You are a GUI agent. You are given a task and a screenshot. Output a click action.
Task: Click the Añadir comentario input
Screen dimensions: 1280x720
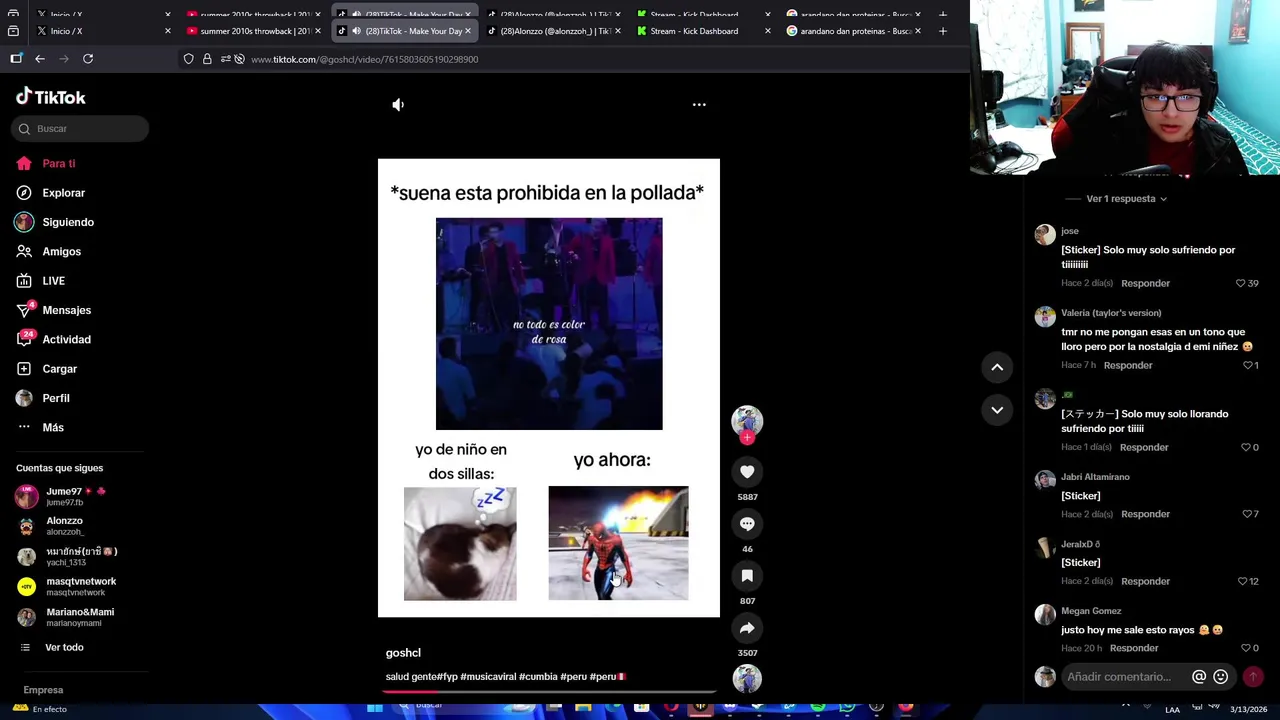[1122, 677]
